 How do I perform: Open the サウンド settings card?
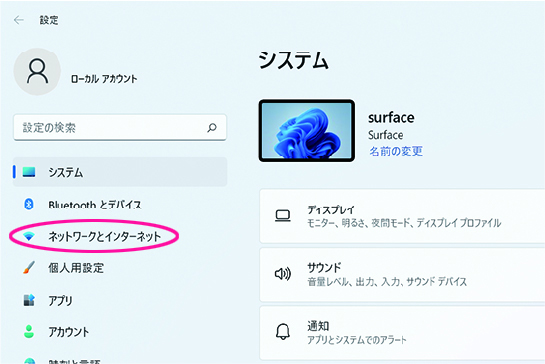click(x=402, y=274)
